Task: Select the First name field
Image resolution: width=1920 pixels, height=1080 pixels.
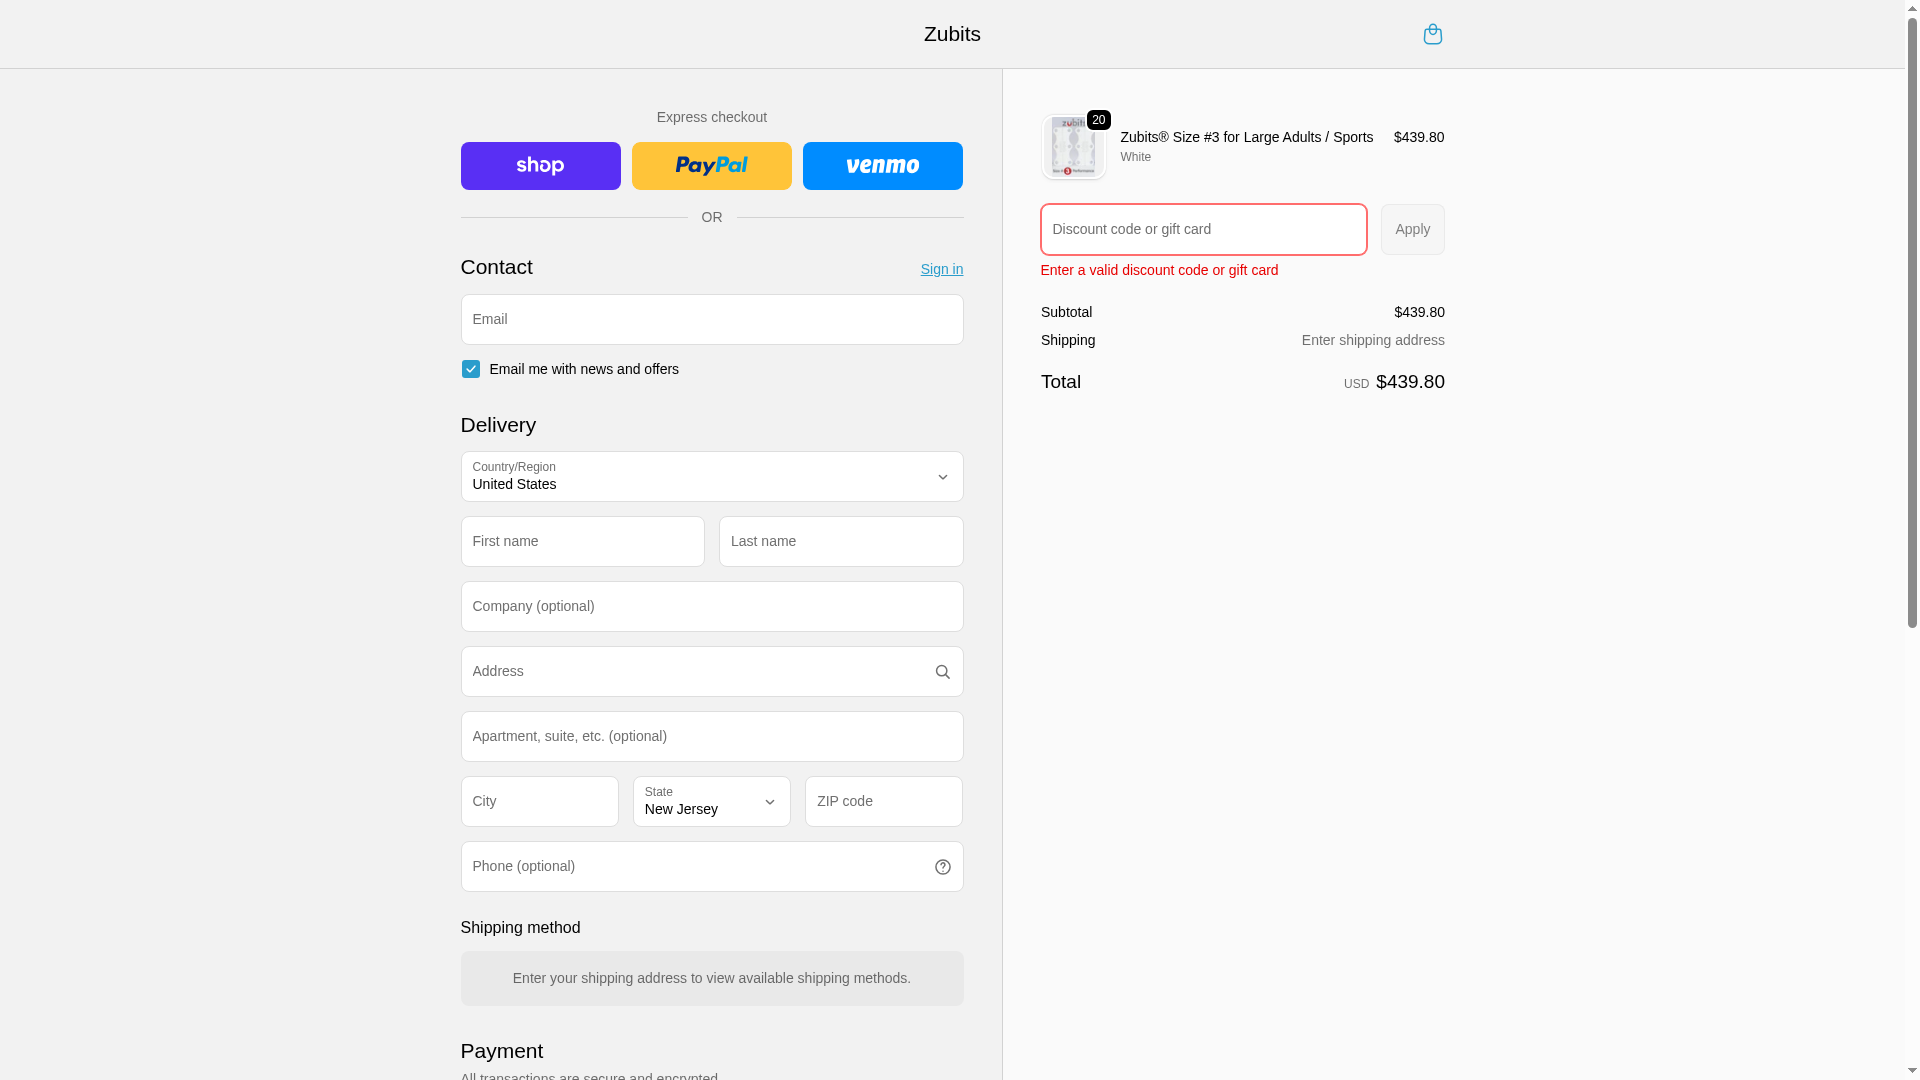Action: [582, 542]
